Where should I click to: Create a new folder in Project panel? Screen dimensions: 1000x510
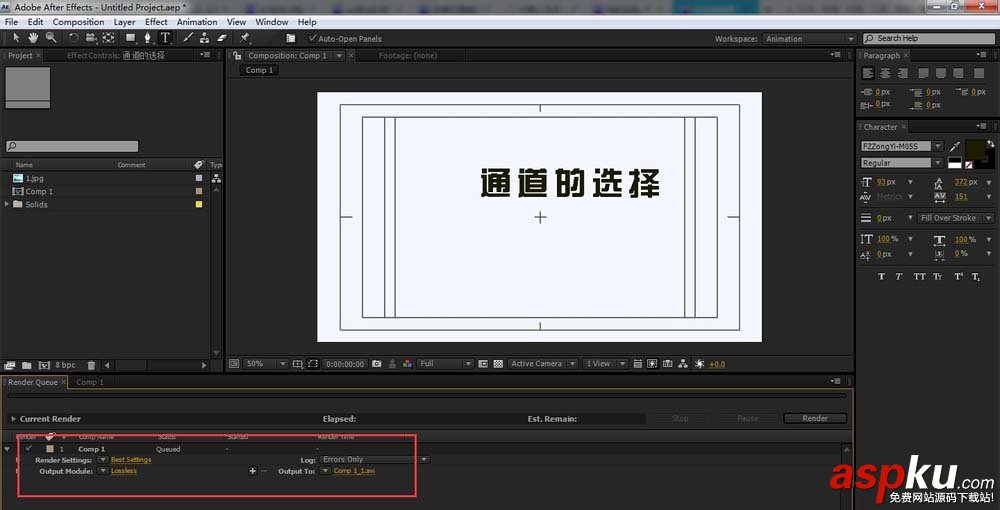coord(27,365)
